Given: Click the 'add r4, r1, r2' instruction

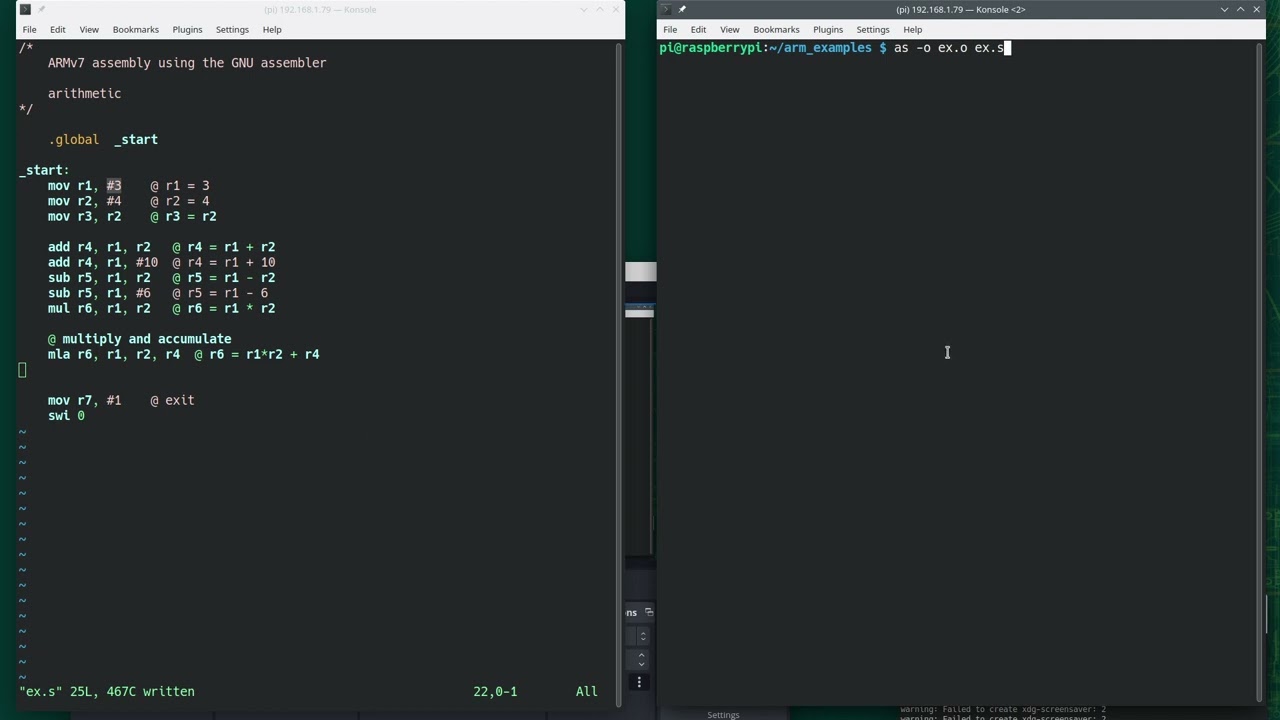Looking at the screenshot, I should [x=99, y=247].
